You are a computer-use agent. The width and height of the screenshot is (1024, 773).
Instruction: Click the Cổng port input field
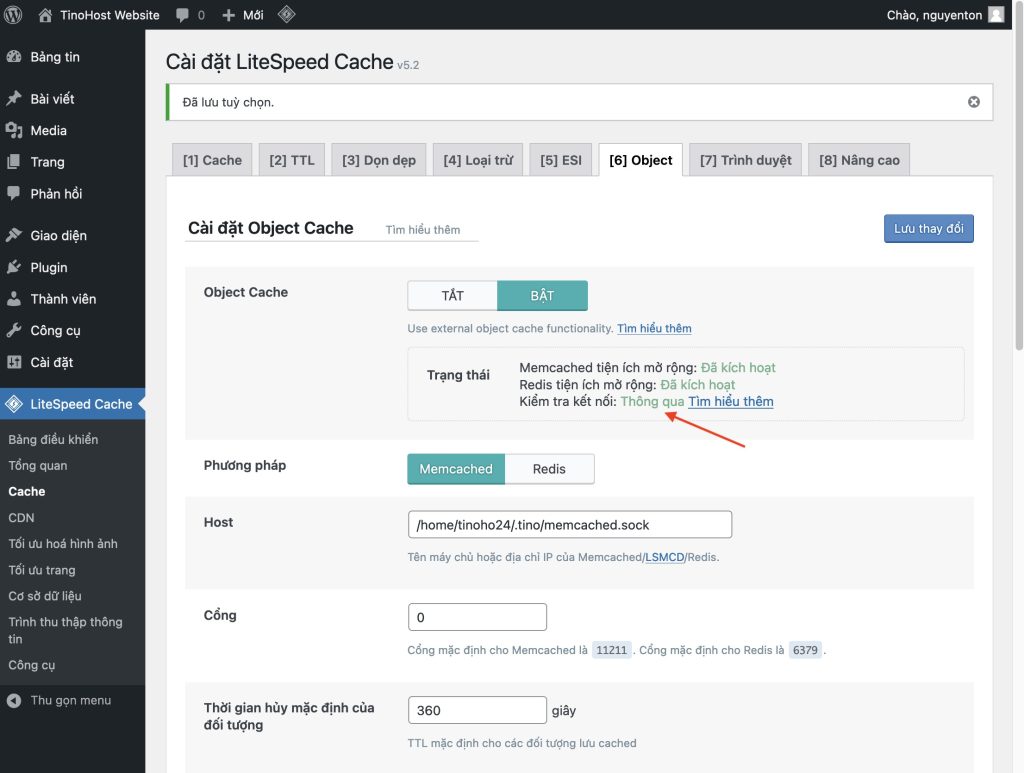pyautogui.click(x=477, y=617)
